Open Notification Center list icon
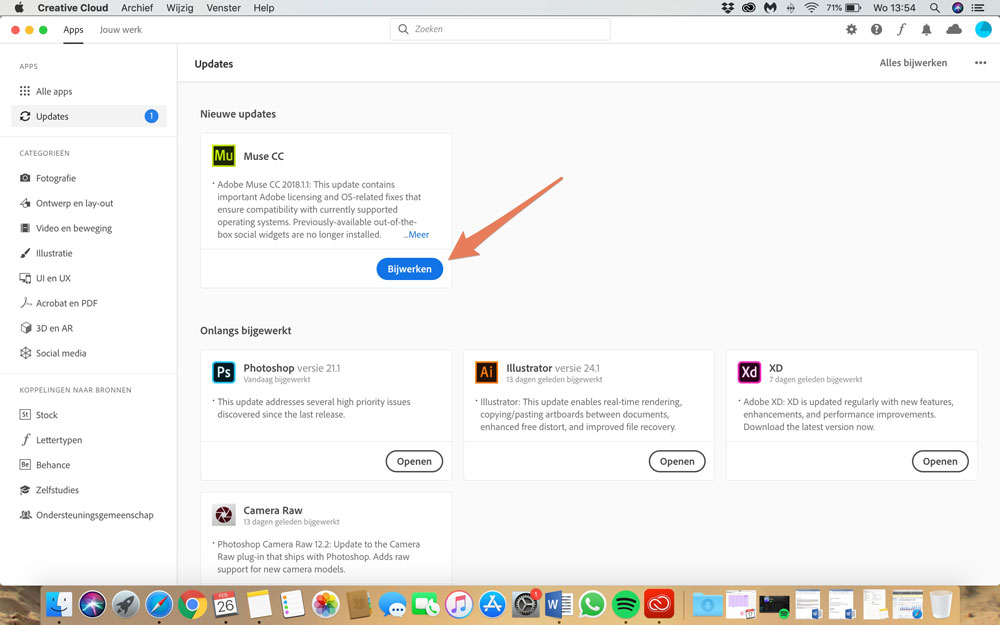The height and width of the screenshot is (625, 1000). click(978, 8)
